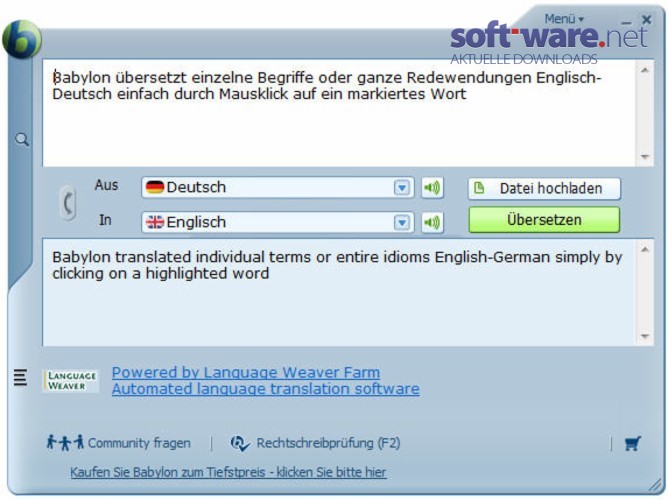Click the Datei hochladen button
668x500 pixels.
point(544,189)
